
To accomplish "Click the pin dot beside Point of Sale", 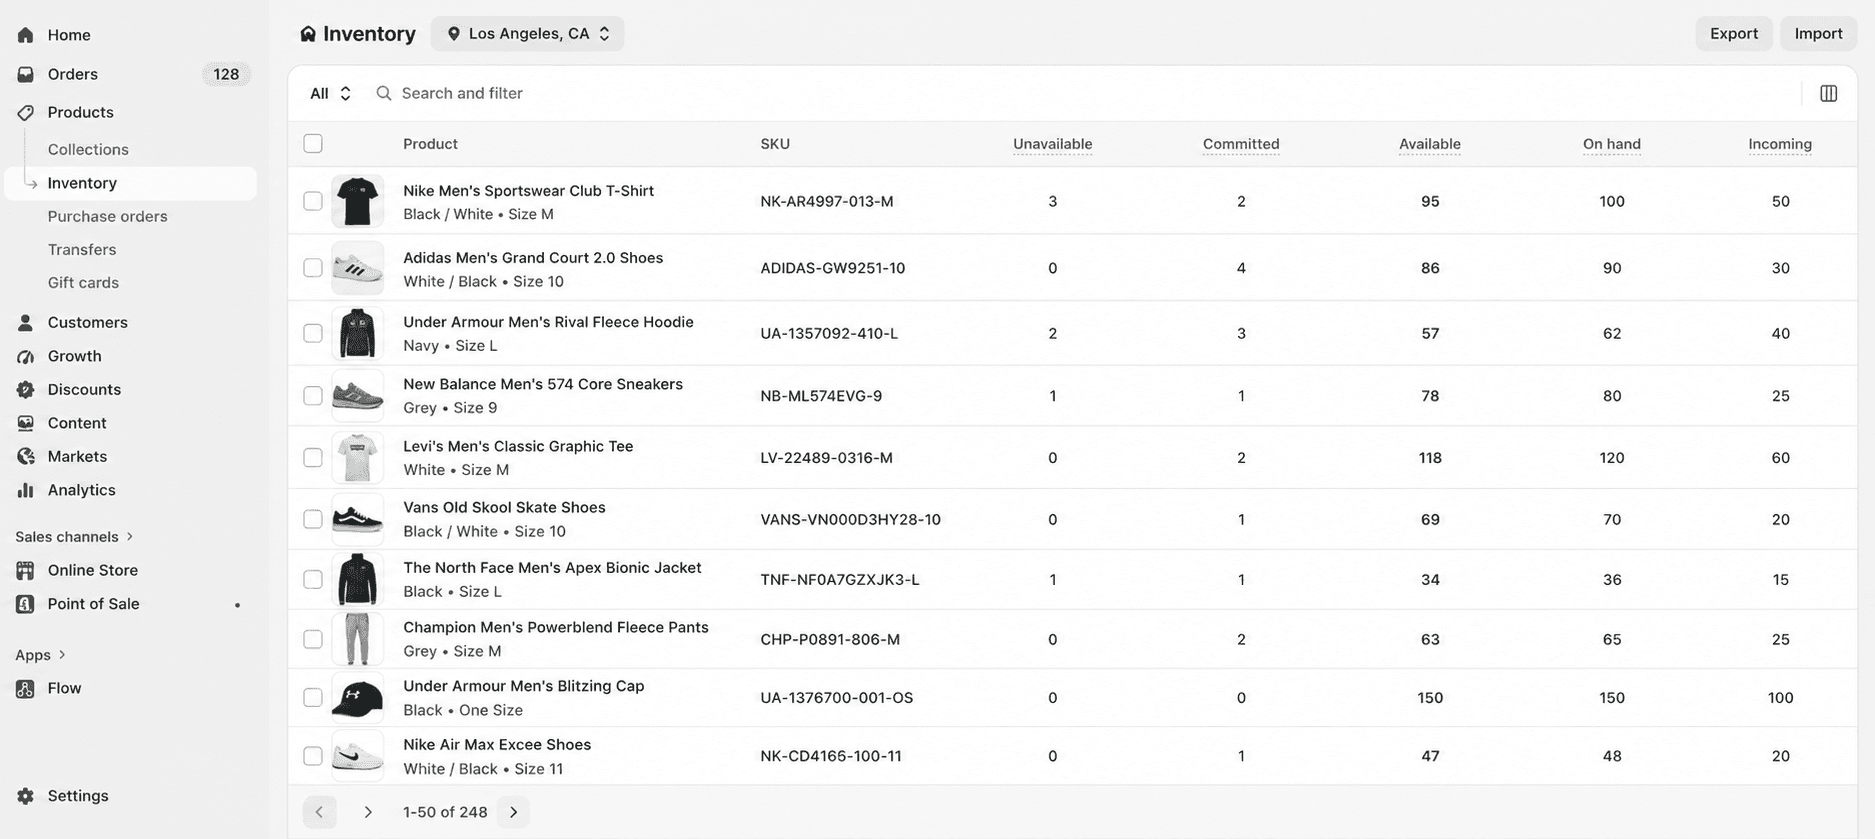I will click(x=237, y=605).
